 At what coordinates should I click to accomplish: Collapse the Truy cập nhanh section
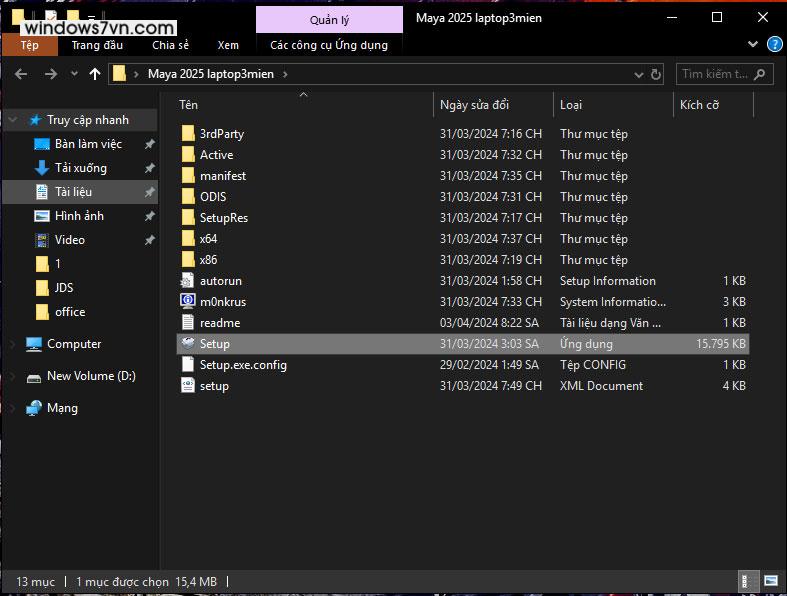pyautogui.click(x=13, y=120)
